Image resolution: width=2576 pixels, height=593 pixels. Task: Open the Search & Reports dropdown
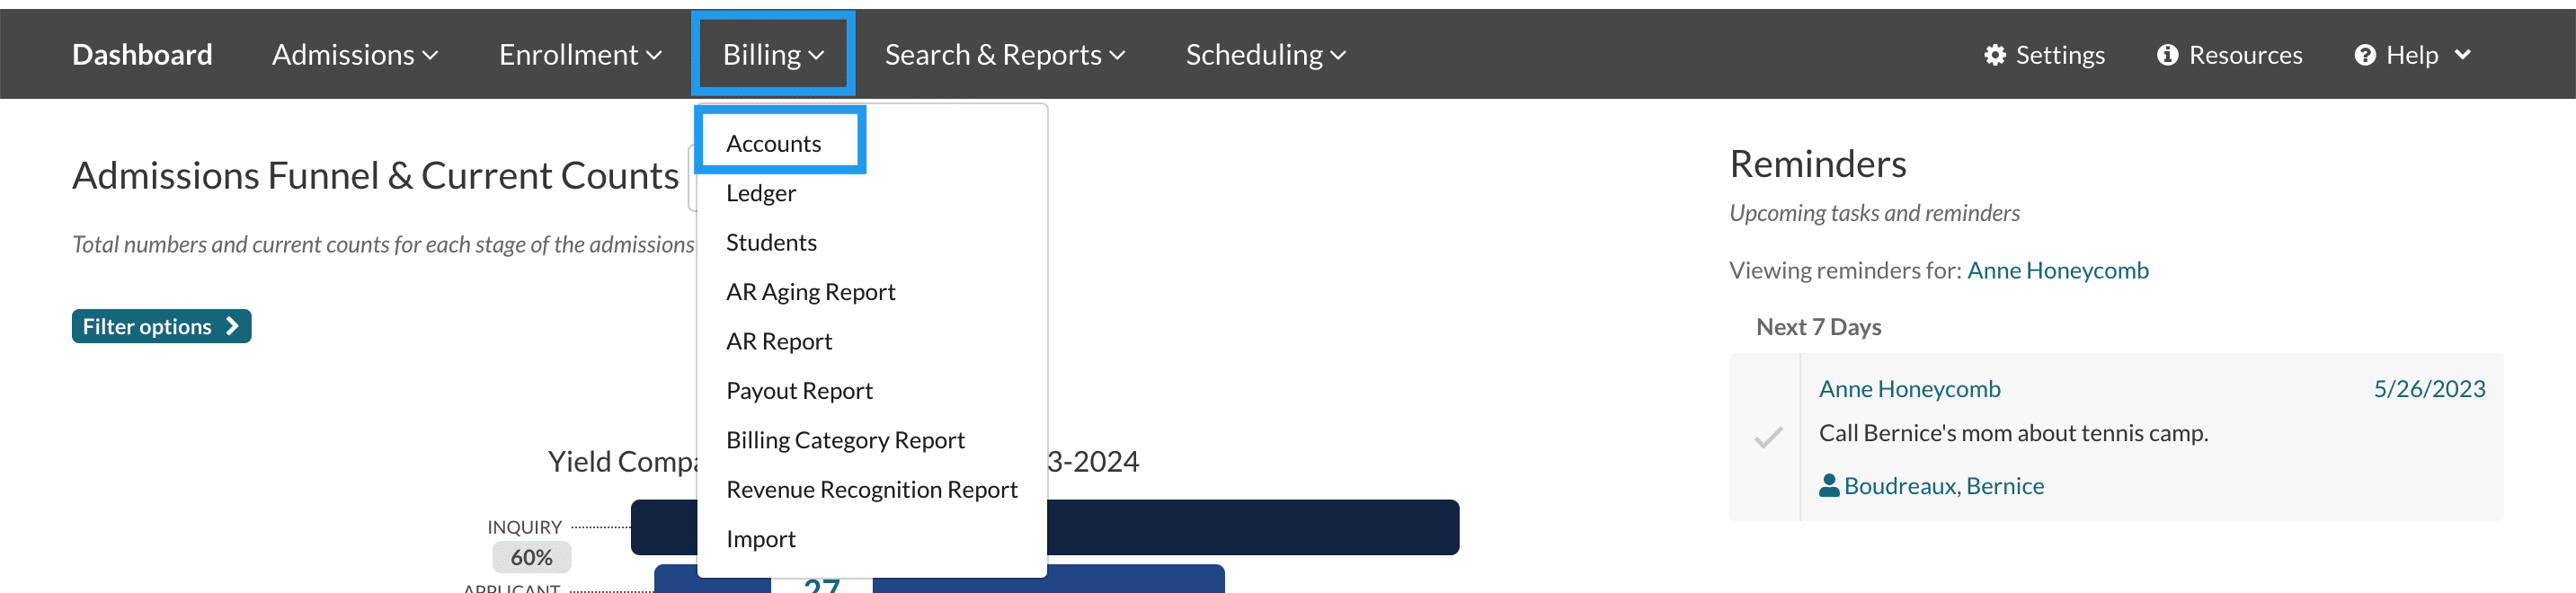1004,55
